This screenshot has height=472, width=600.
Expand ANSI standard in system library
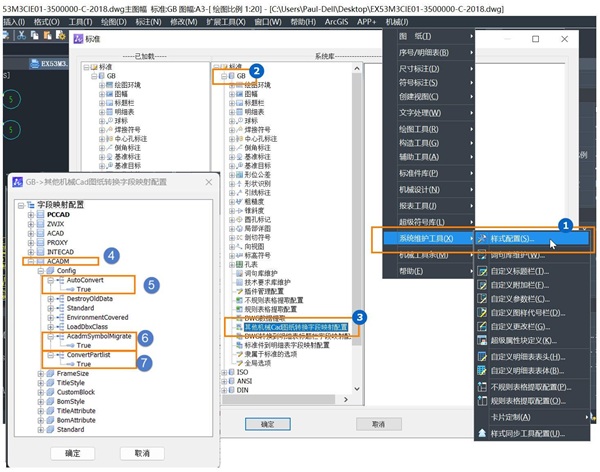pyautogui.click(x=224, y=381)
